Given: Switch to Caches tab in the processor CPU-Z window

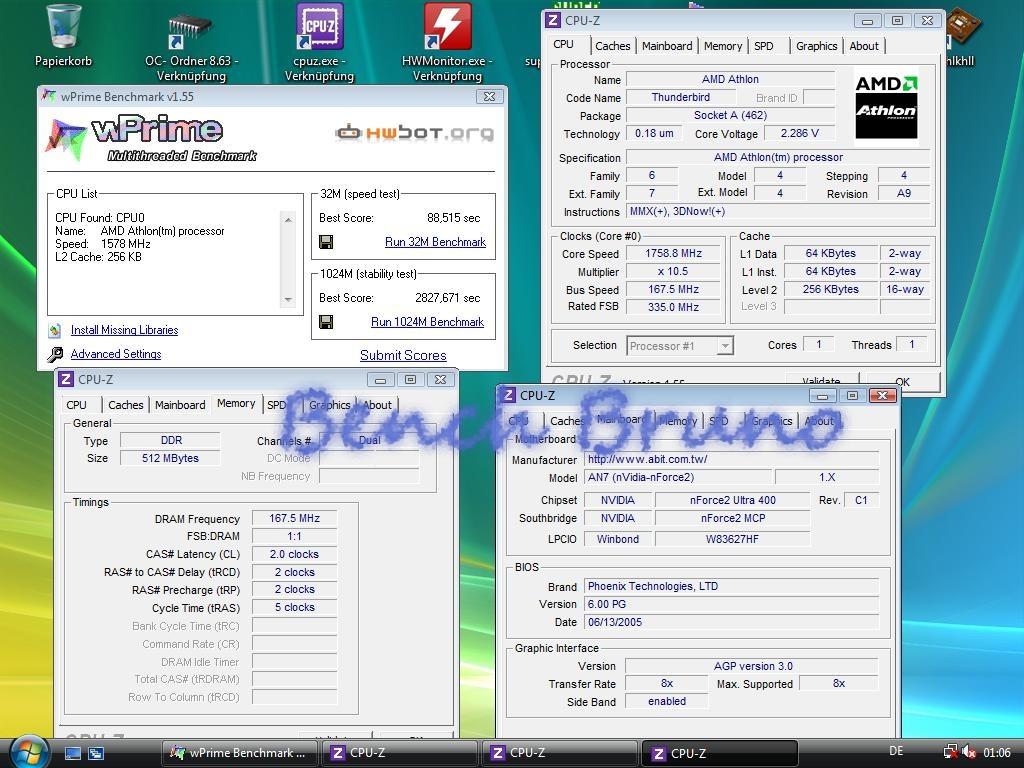Looking at the screenshot, I should click(613, 46).
